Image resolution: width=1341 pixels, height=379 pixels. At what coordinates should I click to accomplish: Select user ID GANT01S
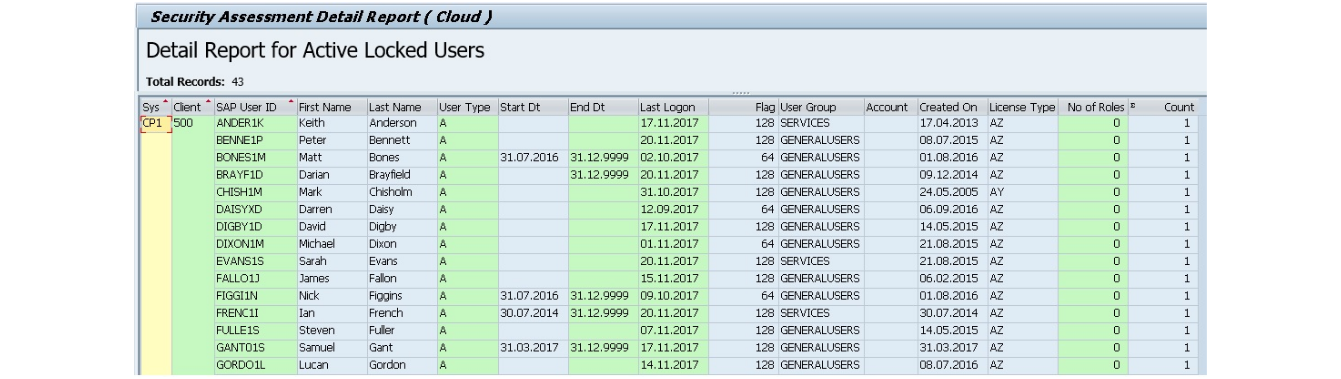(x=255, y=347)
